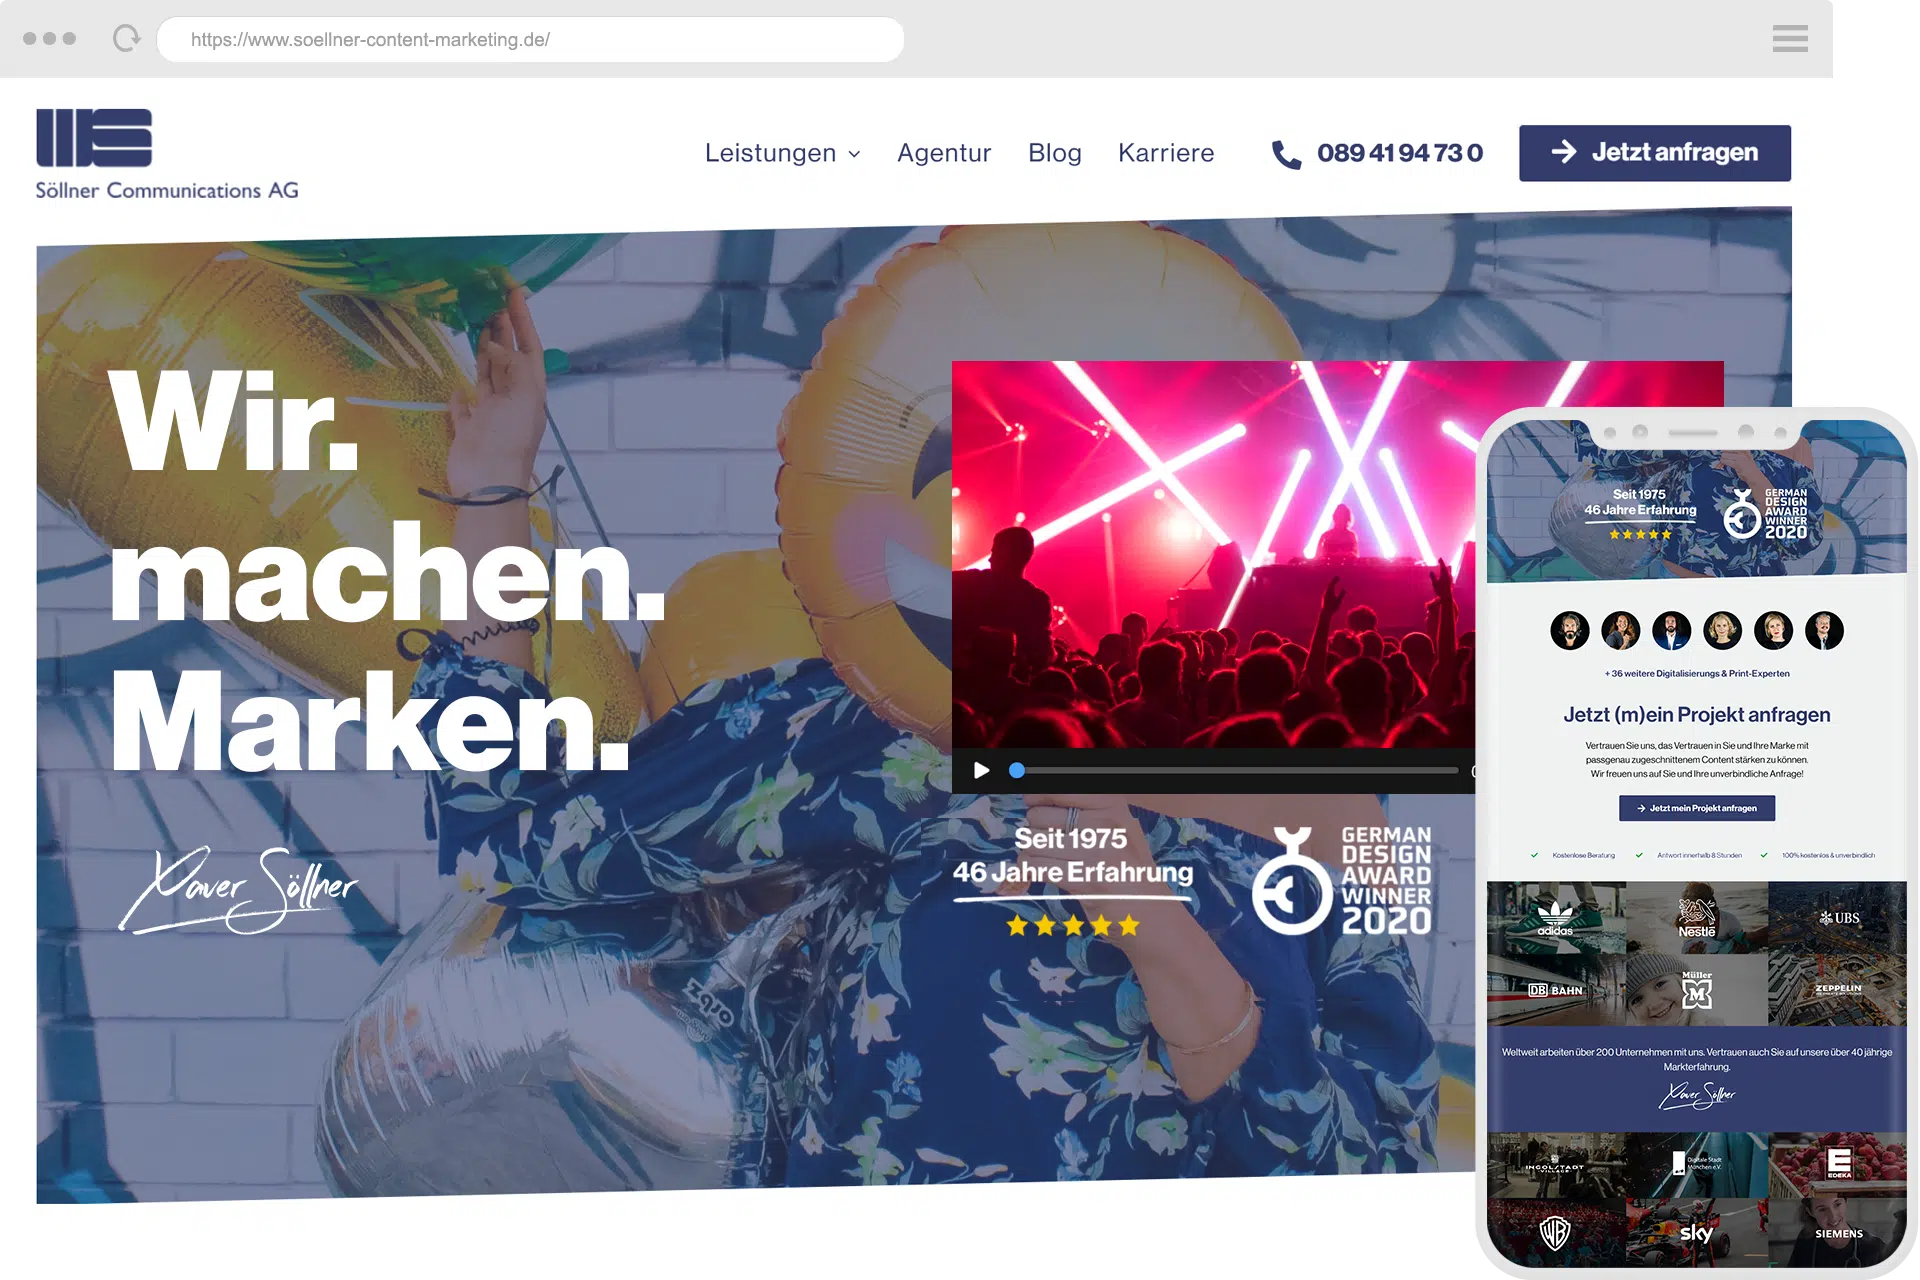The height and width of the screenshot is (1280, 1920).
Task: Click the Jetzt anfragen button
Action: coord(1654,153)
